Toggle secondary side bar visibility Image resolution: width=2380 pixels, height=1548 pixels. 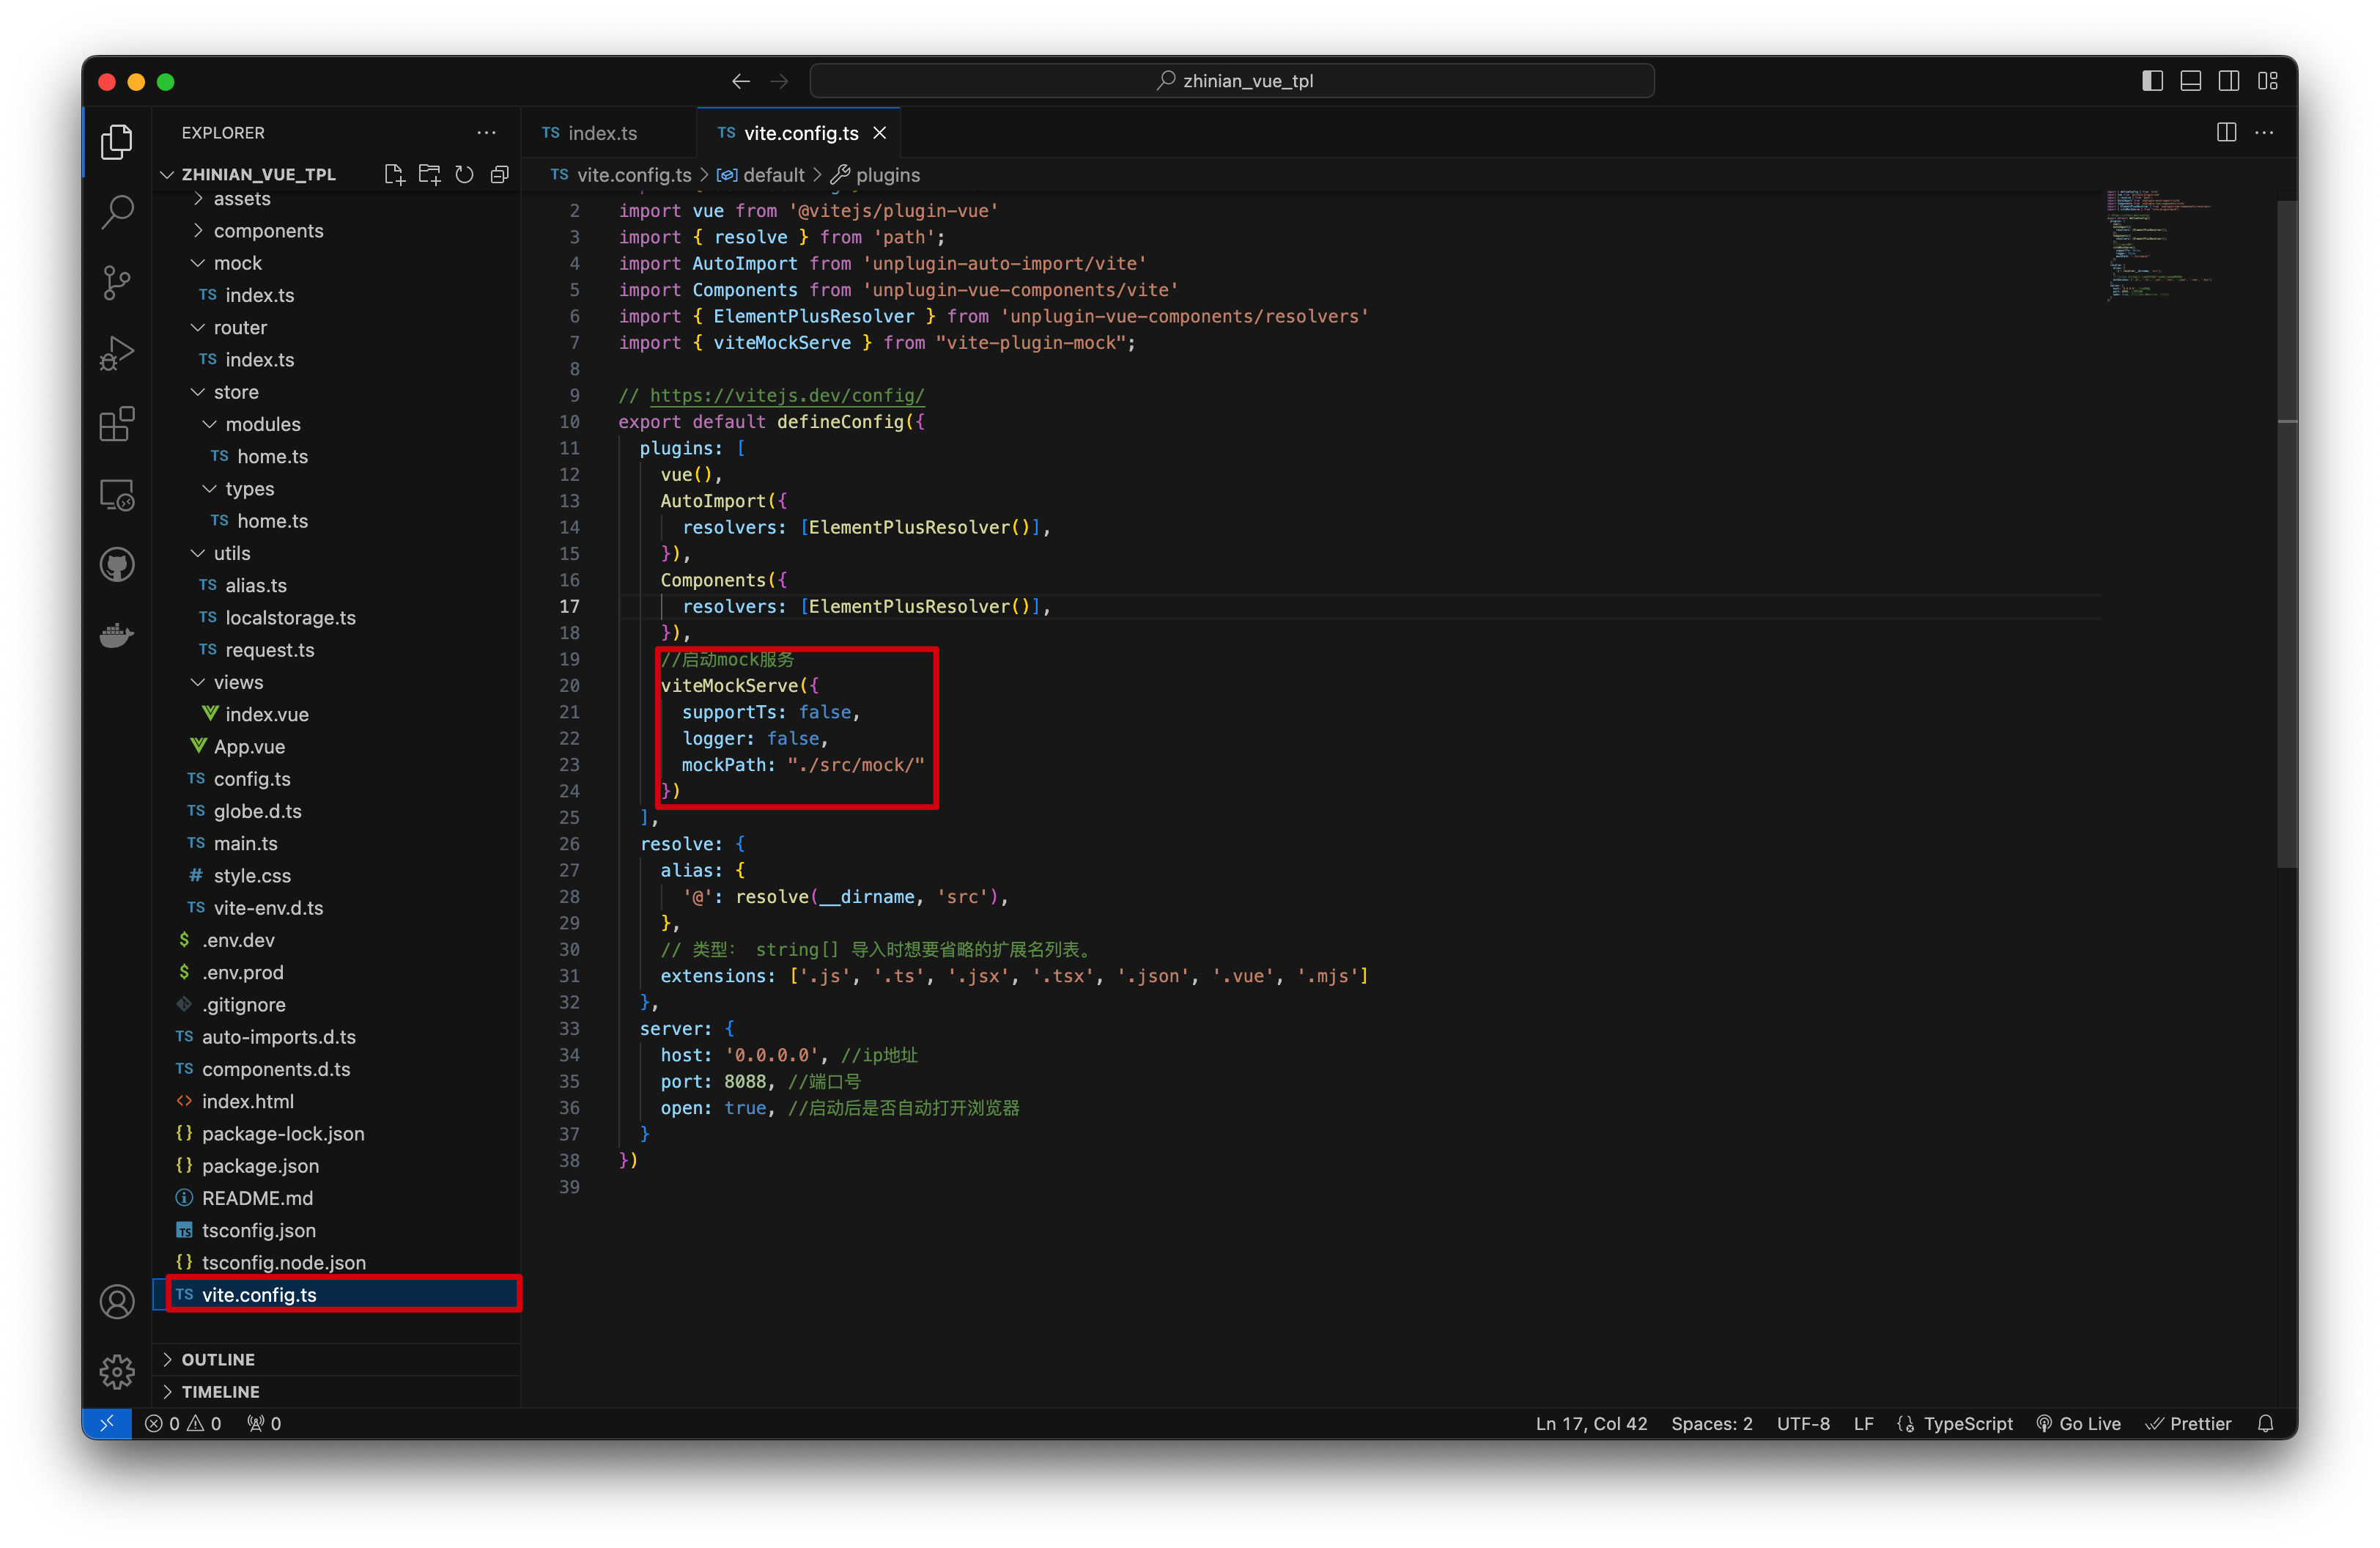pyautogui.click(x=2229, y=81)
